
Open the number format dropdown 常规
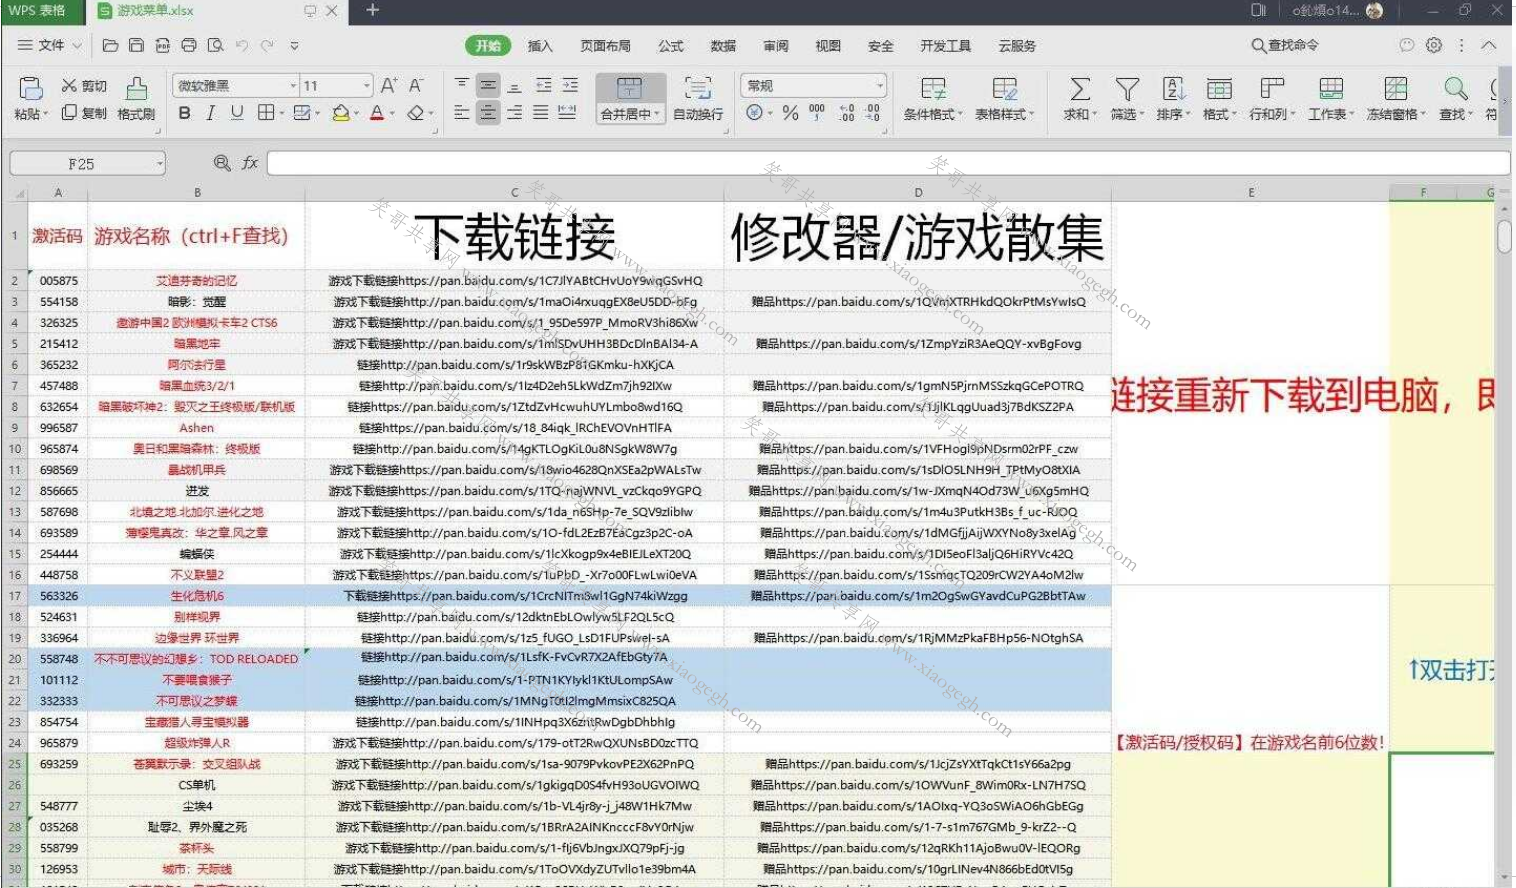point(879,86)
